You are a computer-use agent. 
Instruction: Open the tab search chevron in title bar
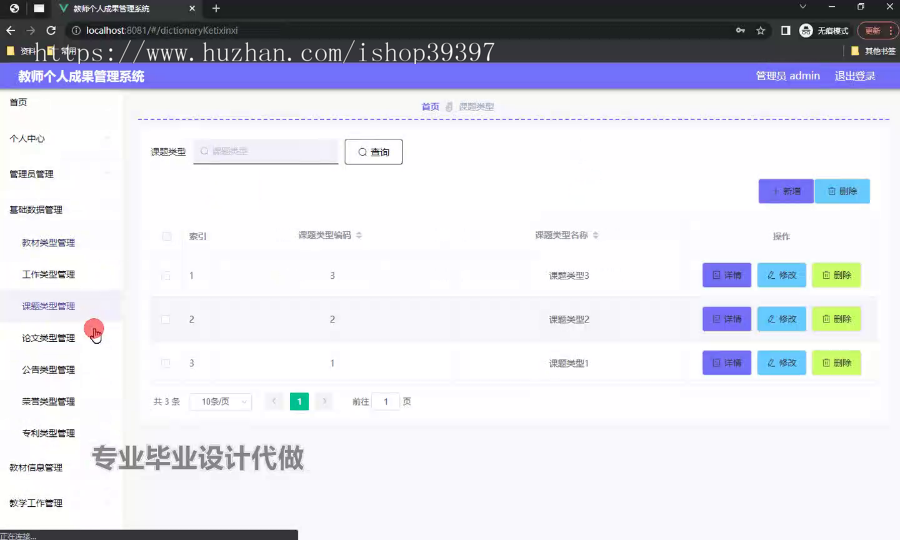click(803, 7)
